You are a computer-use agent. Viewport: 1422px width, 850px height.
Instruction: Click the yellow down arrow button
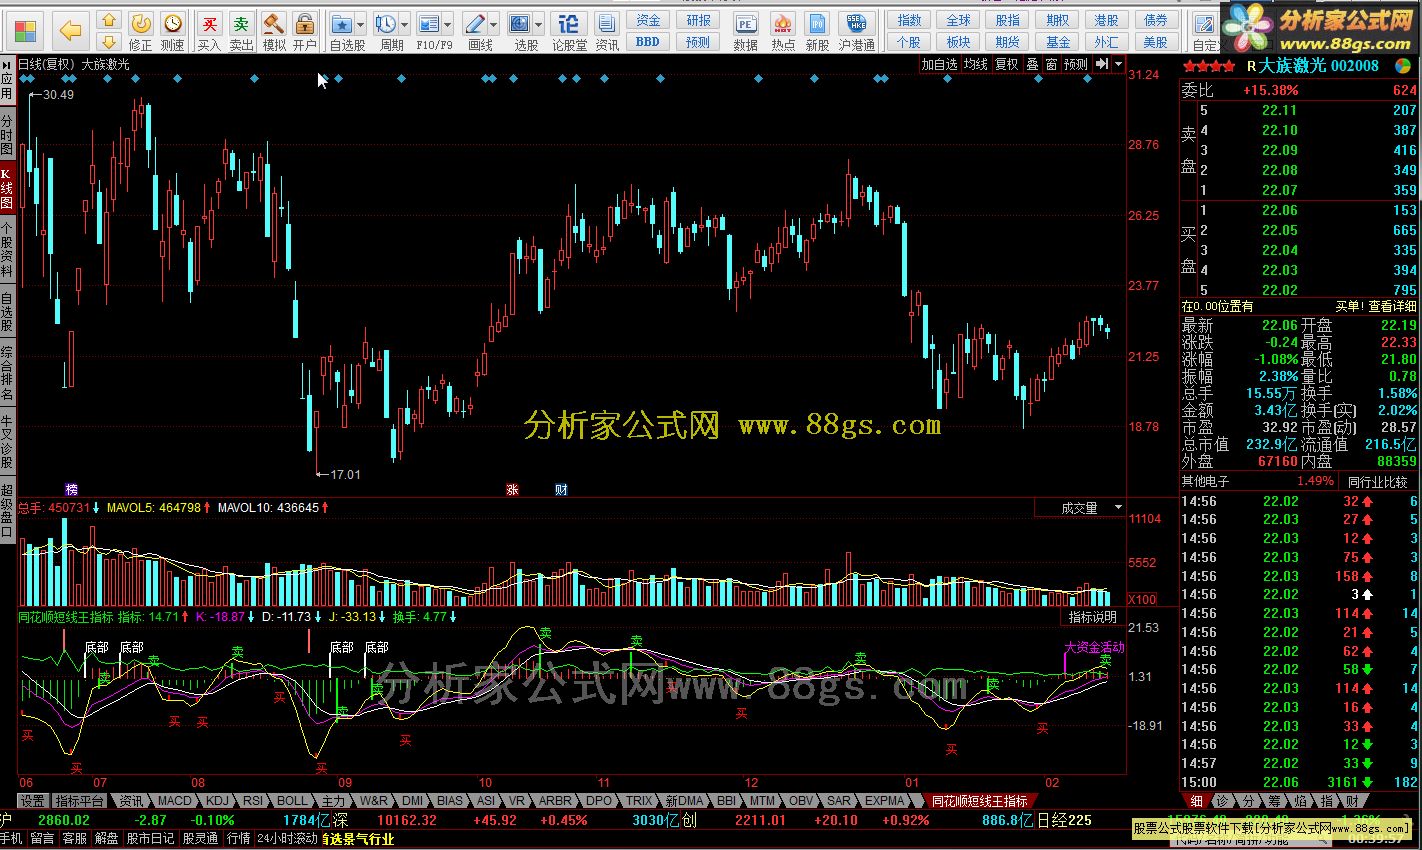point(110,41)
